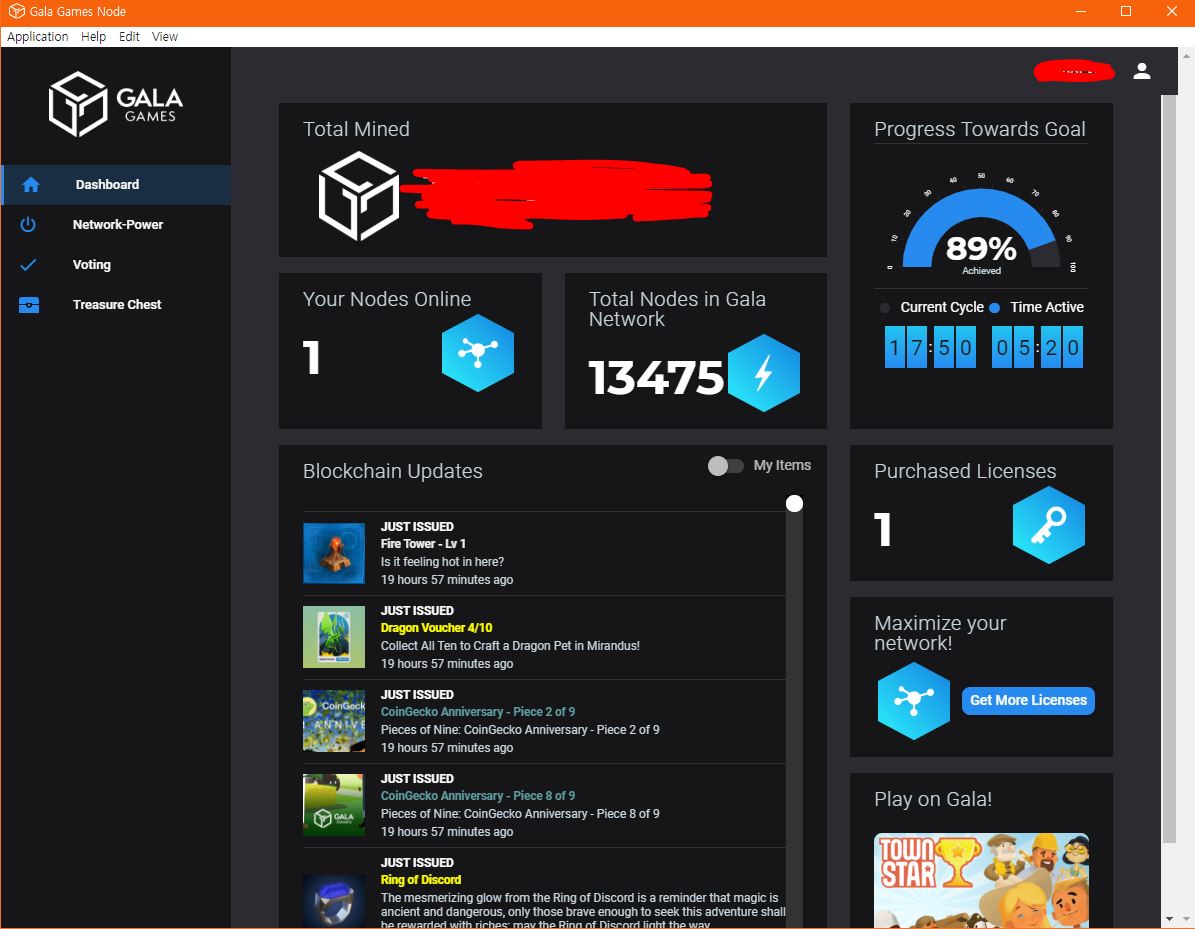Toggle the My Items switch
This screenshot has width=1195, height=929.
[725, 466]
